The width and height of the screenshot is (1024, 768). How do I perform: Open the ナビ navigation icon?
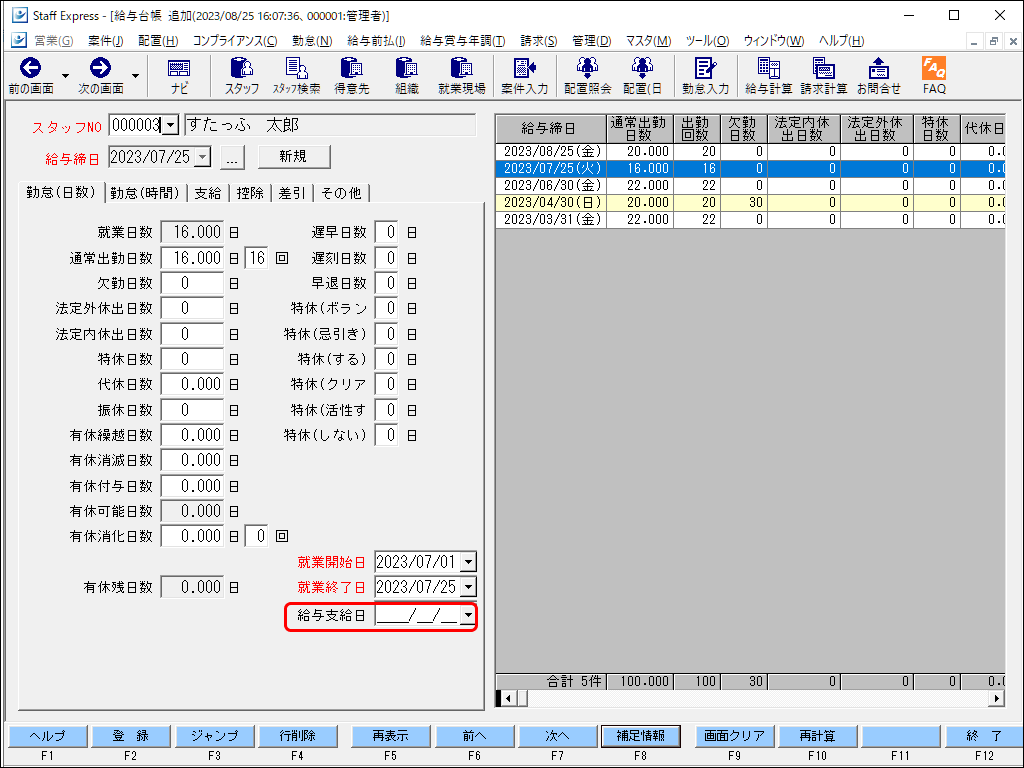[178, 76]
